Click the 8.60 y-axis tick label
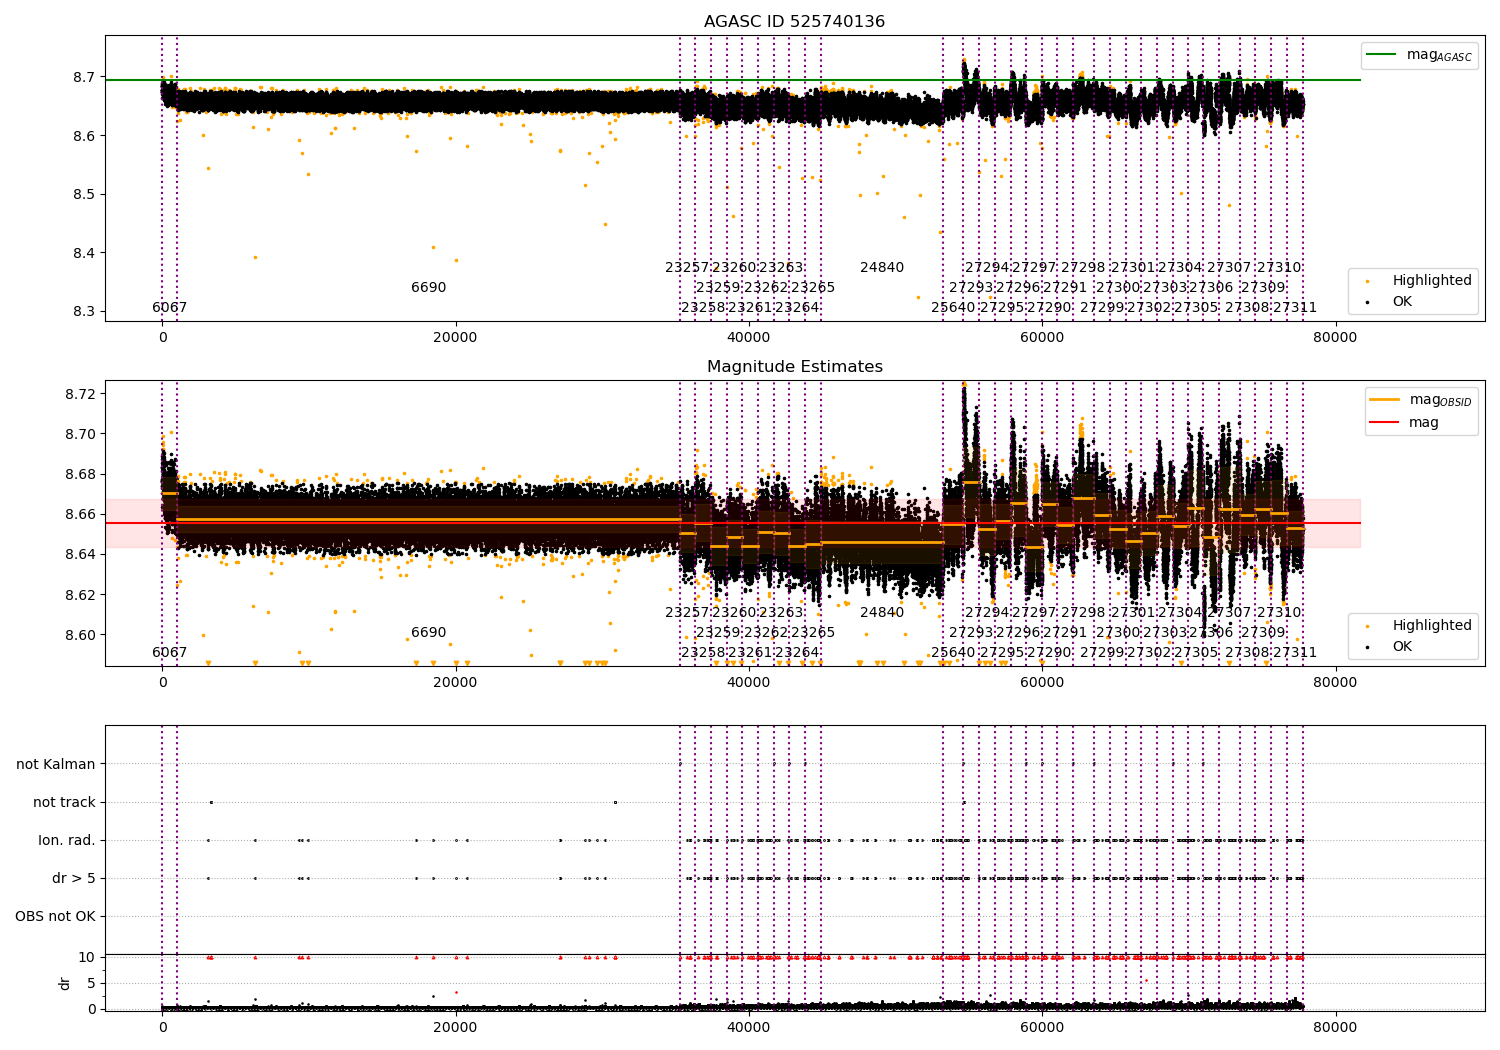Viewport: 1500px width, 1050px height. [80, 635]
